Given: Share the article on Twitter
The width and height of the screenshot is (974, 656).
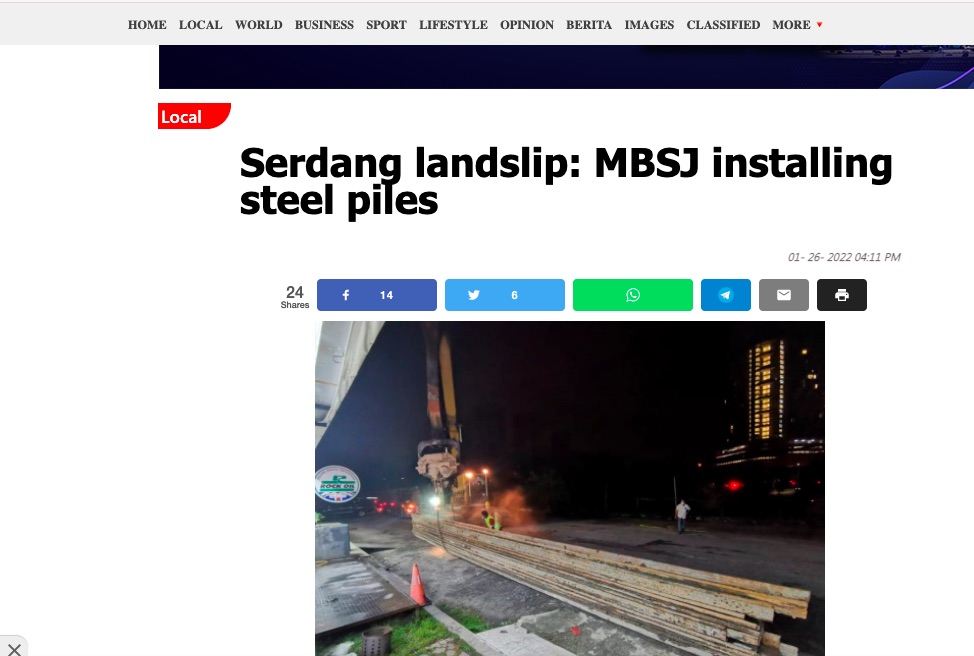Looking at the screenshot, I should (x=504, y=295).
